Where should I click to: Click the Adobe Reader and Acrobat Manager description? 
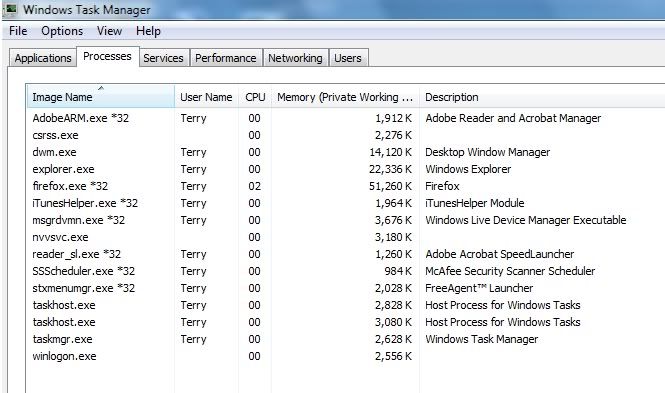coord(513,118)
